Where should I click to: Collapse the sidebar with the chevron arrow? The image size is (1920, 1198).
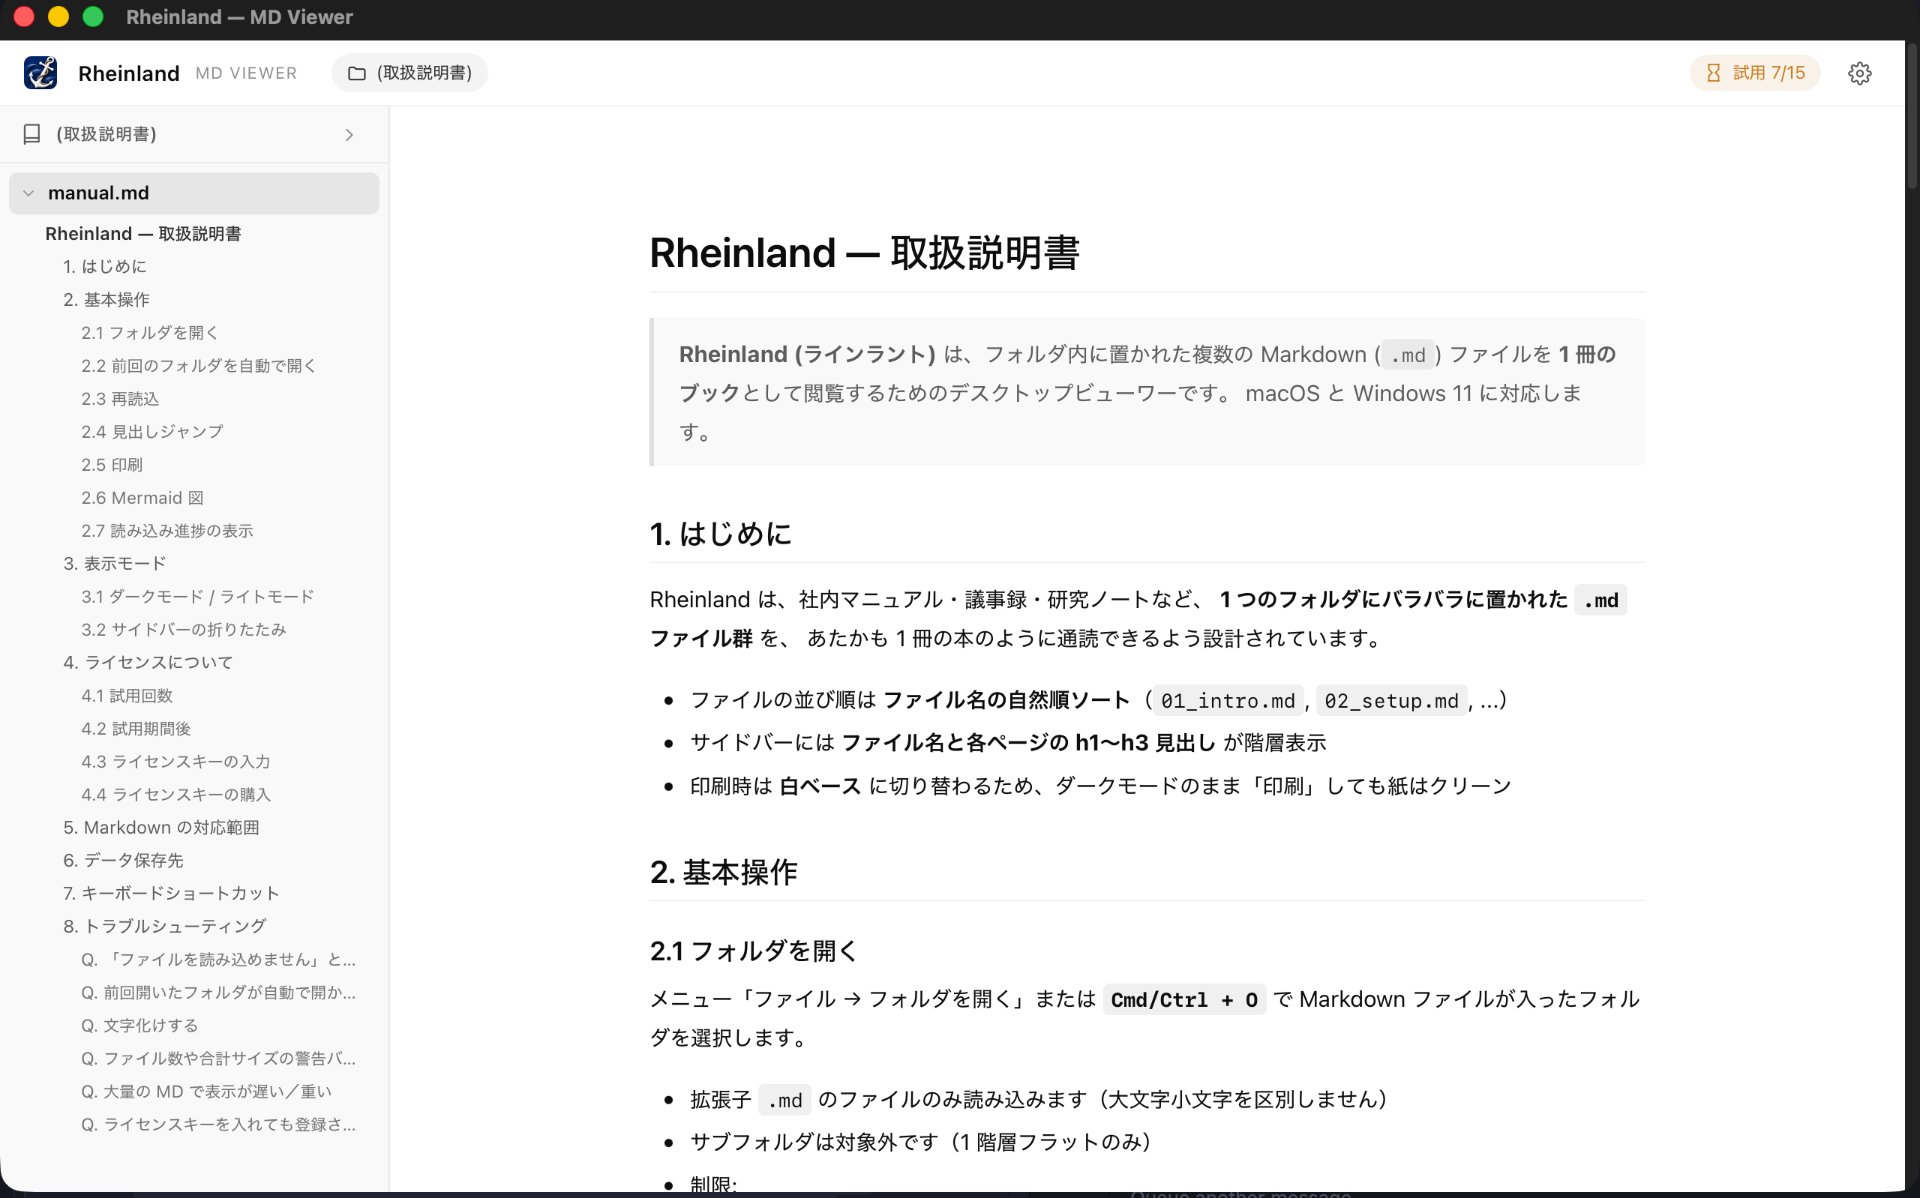tap(349, 134)
